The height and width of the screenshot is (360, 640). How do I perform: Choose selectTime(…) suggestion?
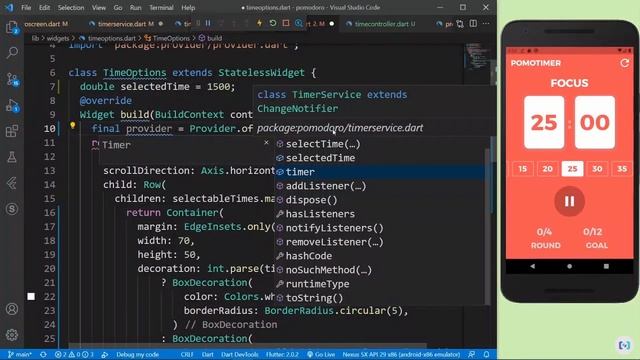click(x=323, y=144)
